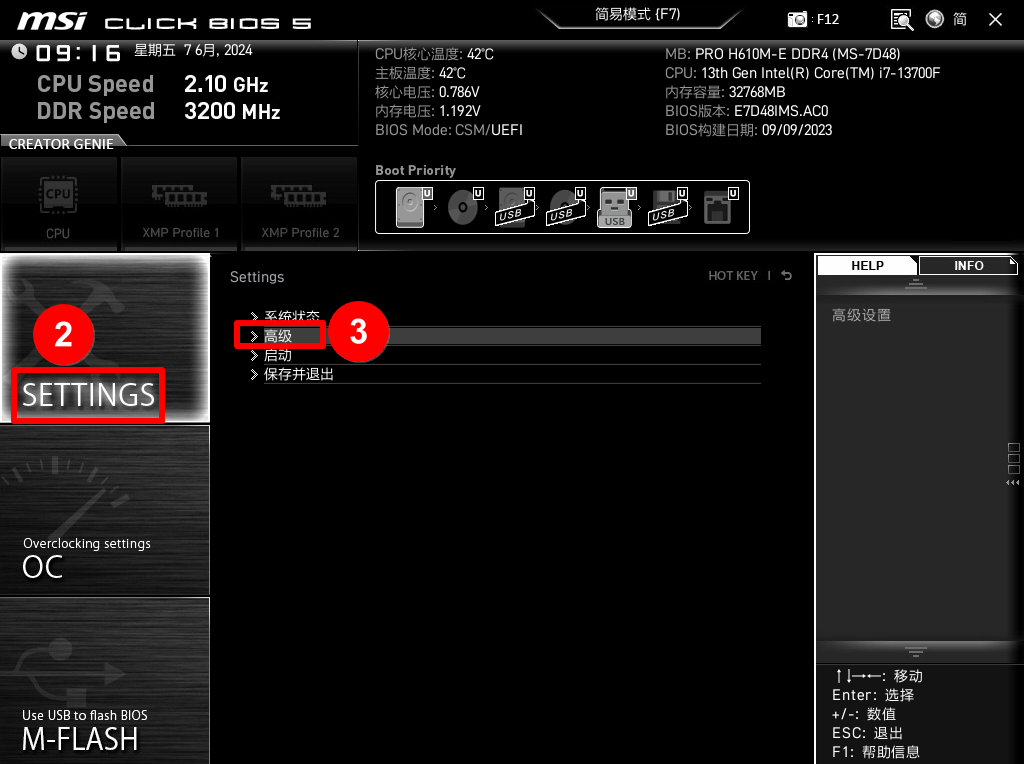Switch to the INFO tab
This screenshot has height=764, width=1024.
pos(966,265)
